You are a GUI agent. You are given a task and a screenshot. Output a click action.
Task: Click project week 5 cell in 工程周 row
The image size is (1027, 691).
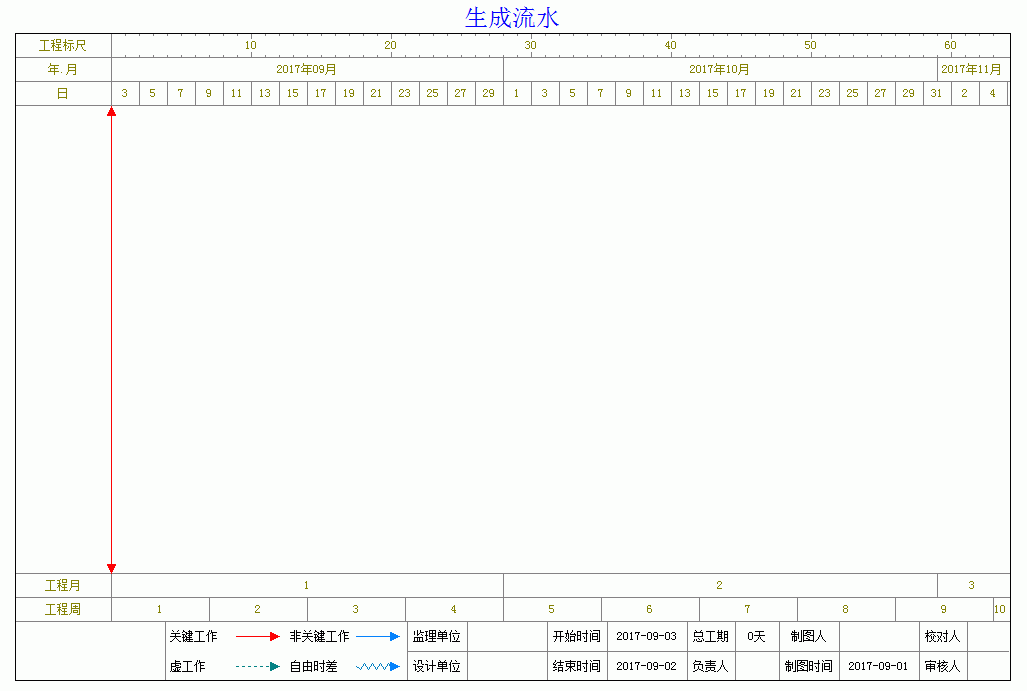click(552, 609)
